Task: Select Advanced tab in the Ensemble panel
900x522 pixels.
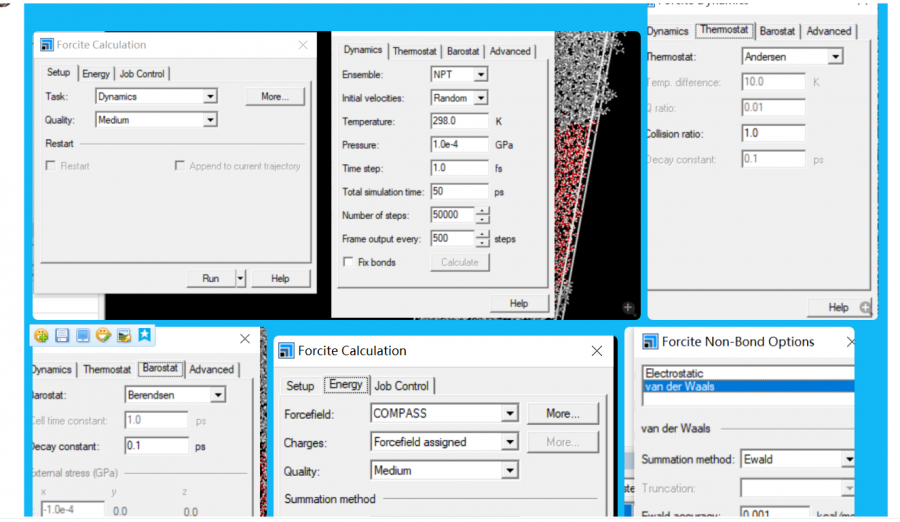Action: click(510, 51)
